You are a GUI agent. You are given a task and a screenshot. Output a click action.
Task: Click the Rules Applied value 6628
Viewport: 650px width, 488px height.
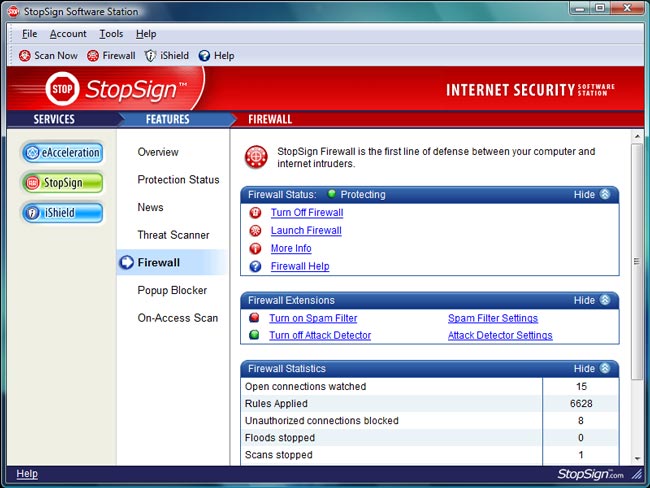pos(581,403)
